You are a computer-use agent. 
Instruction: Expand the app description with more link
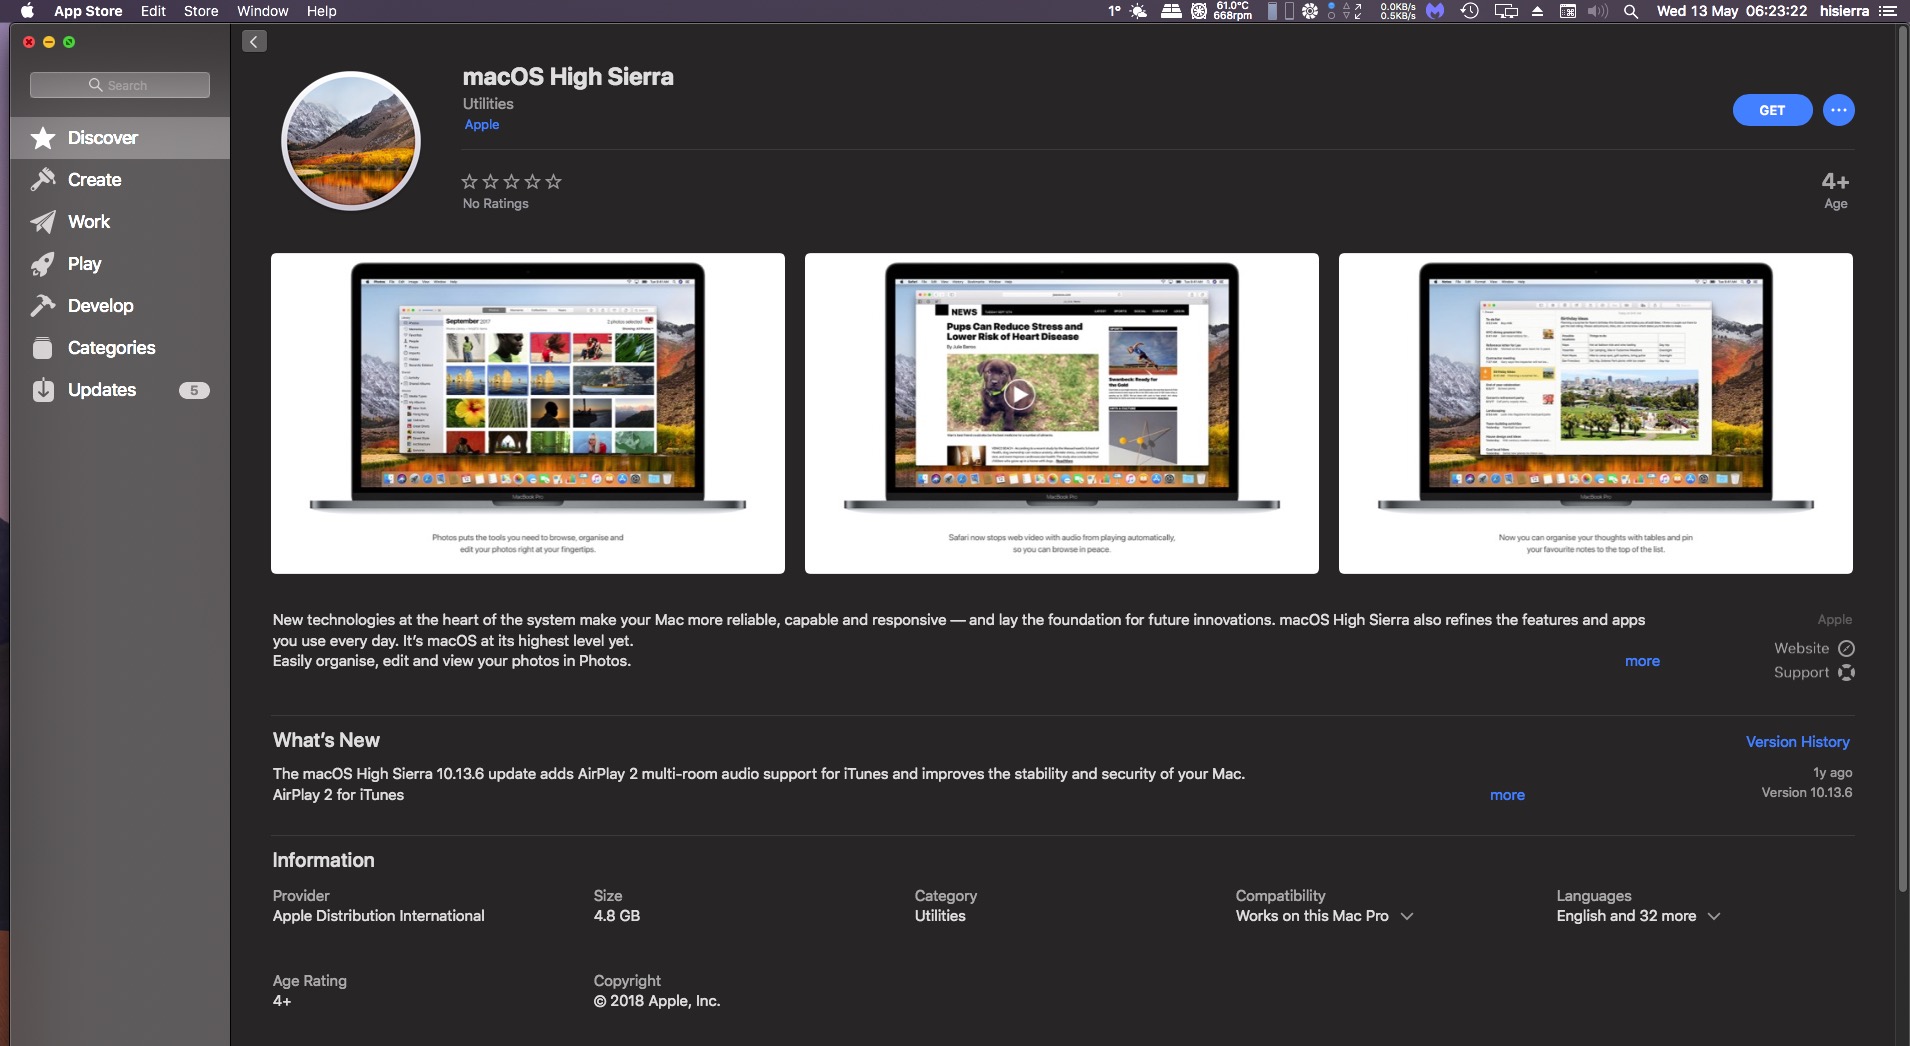pyautogui.click(x=1642, y=661)
